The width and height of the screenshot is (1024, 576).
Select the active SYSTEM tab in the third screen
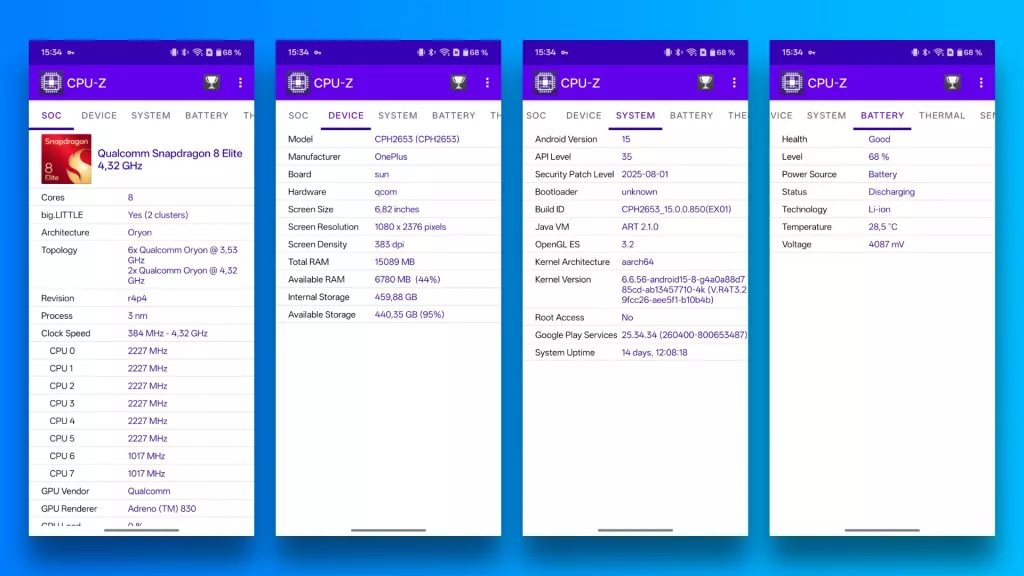[x=635, y=116]
